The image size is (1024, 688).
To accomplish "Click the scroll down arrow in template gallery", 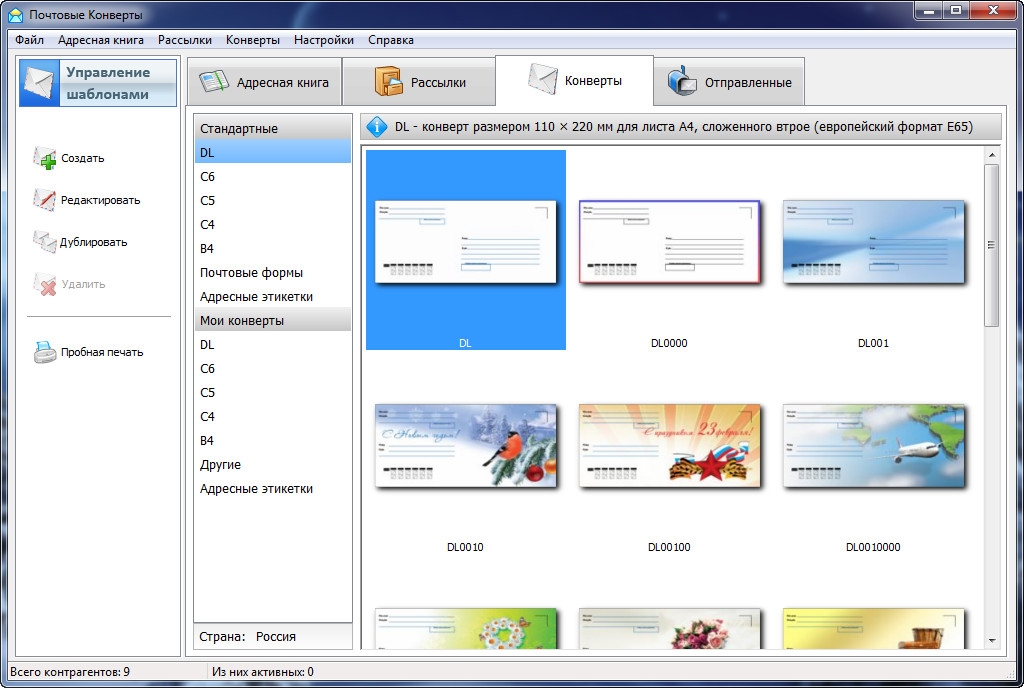I will [992, 640].
